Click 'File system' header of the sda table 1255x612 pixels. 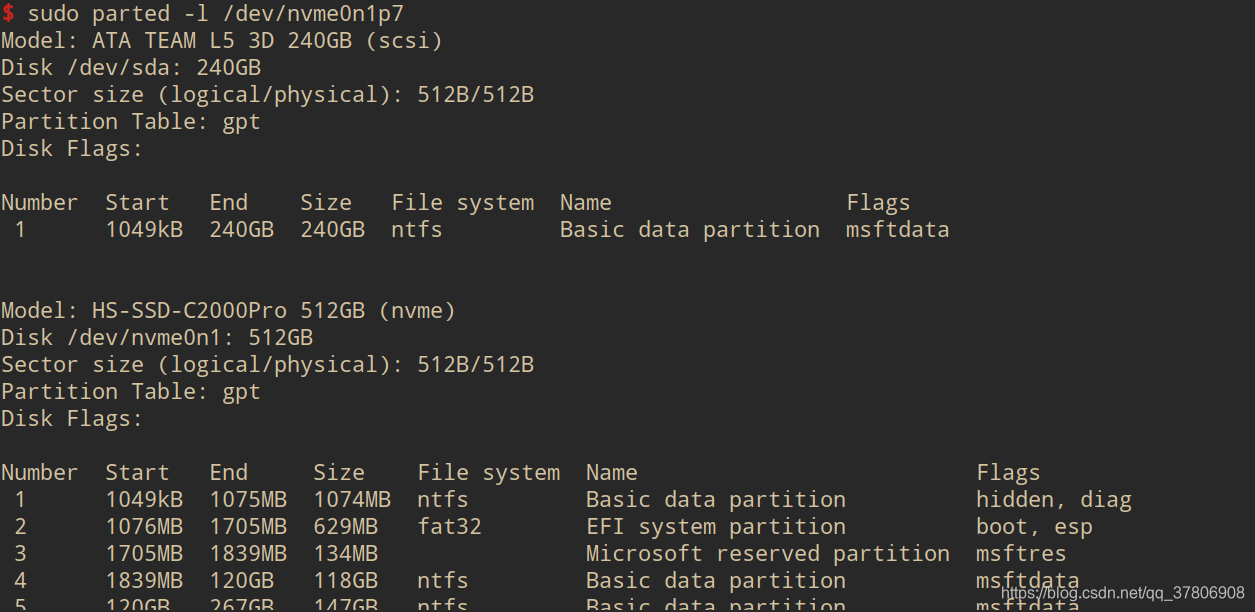coord(463,203)
